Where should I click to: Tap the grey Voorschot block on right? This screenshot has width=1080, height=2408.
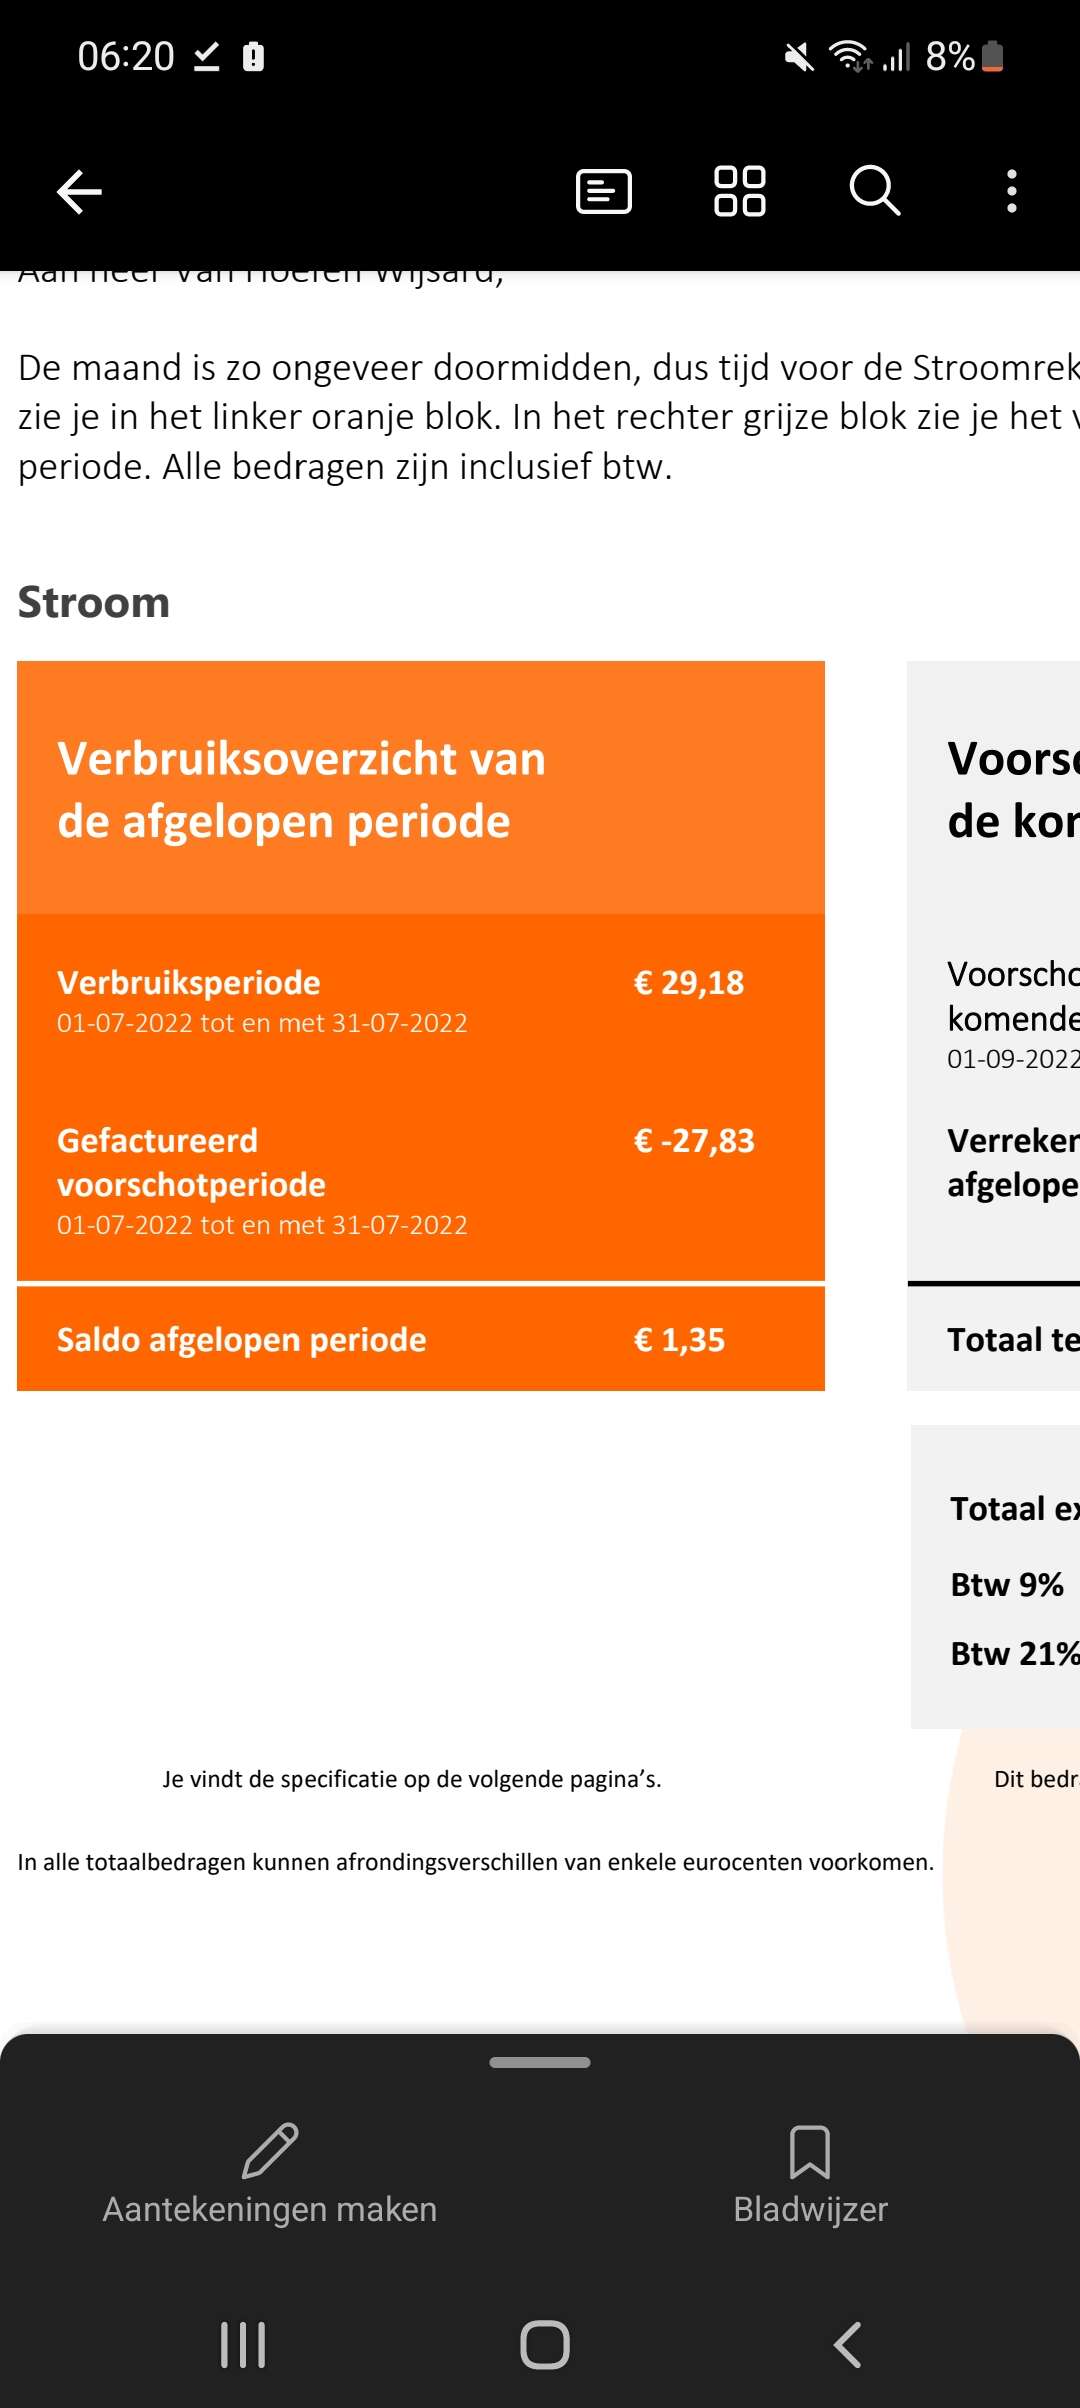tap(993, 1025)
